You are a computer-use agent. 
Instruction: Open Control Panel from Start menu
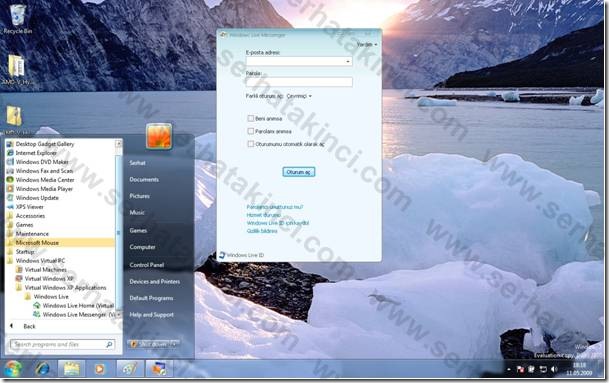146,265
